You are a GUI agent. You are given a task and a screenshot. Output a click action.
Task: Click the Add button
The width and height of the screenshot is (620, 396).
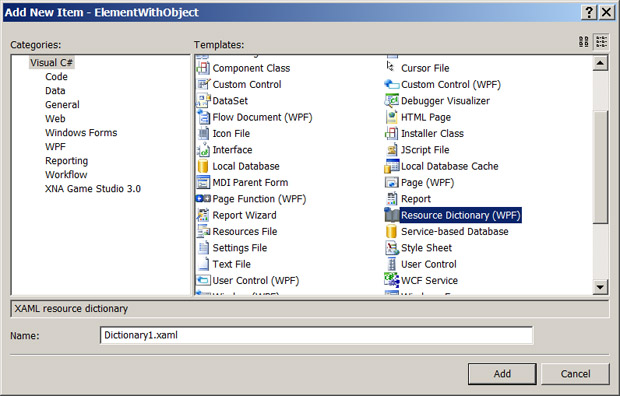(x=502, y=374)
